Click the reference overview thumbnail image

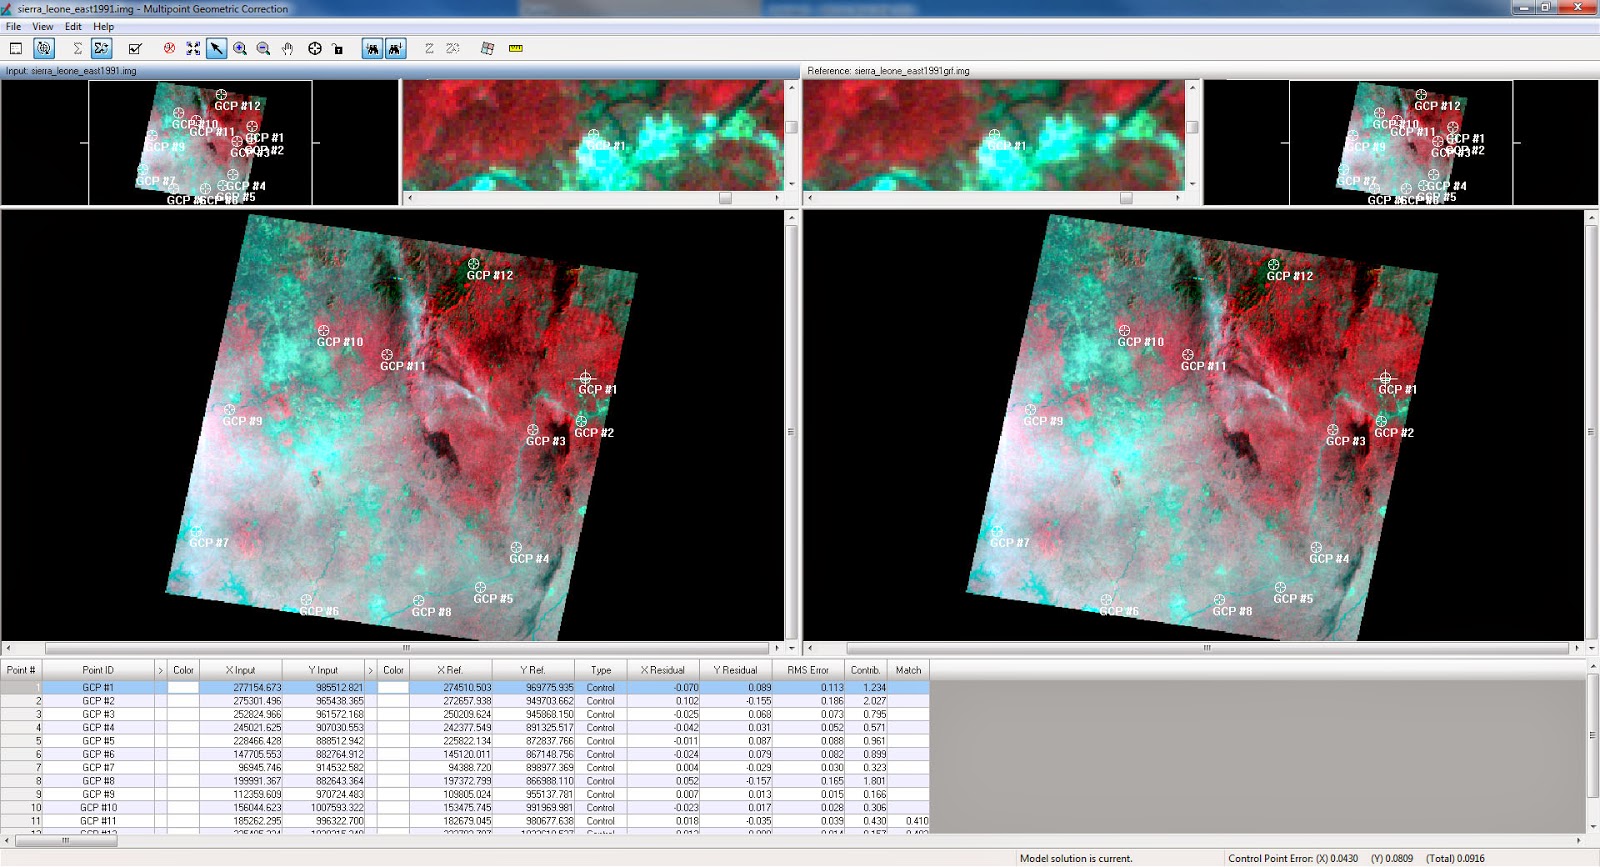pos(1401,143)
